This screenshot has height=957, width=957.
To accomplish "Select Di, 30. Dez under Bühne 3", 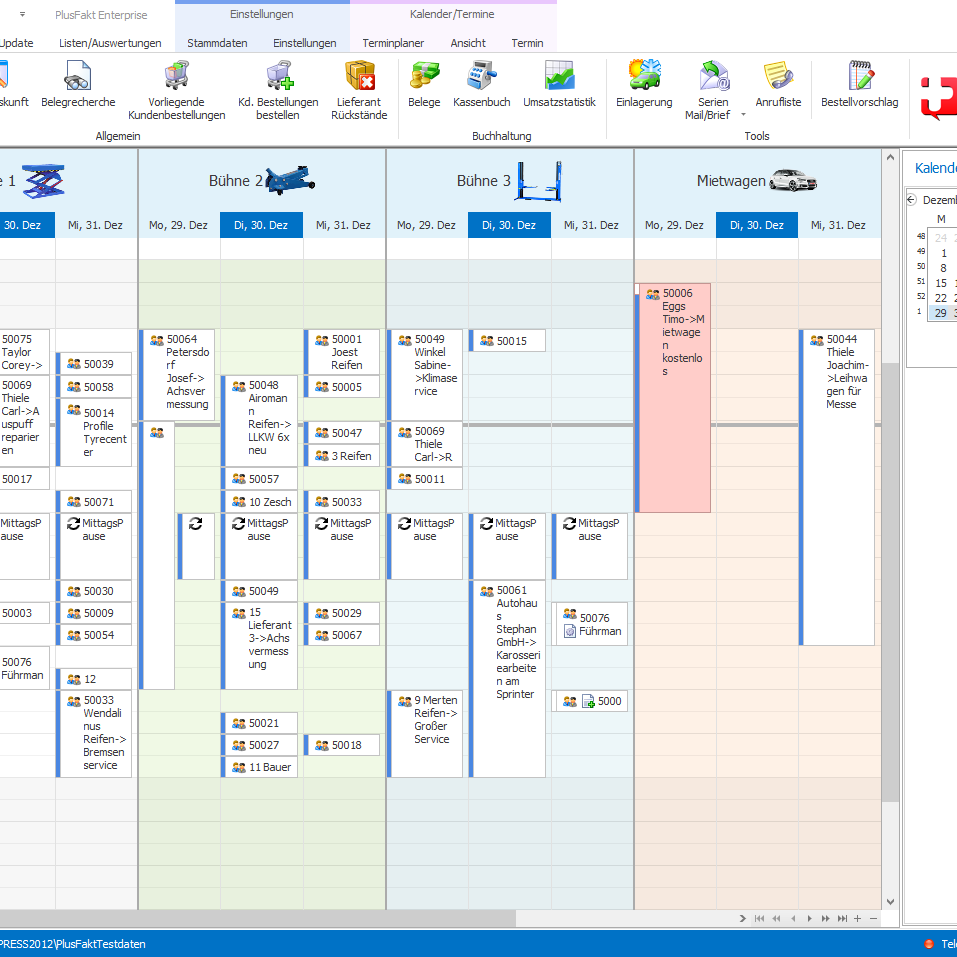I will (x=509, y=225).
